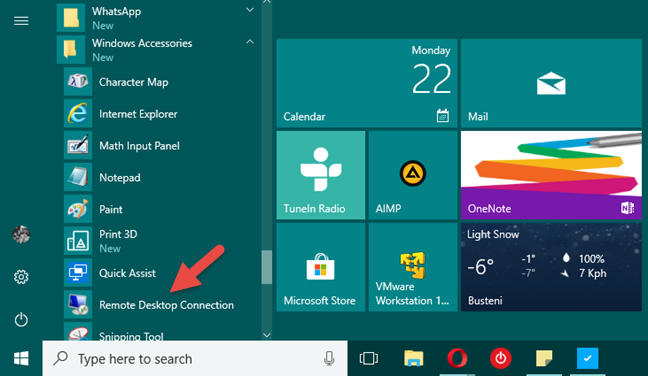Click 'Notepad' label
648x376 pixels.
(120, 178)
